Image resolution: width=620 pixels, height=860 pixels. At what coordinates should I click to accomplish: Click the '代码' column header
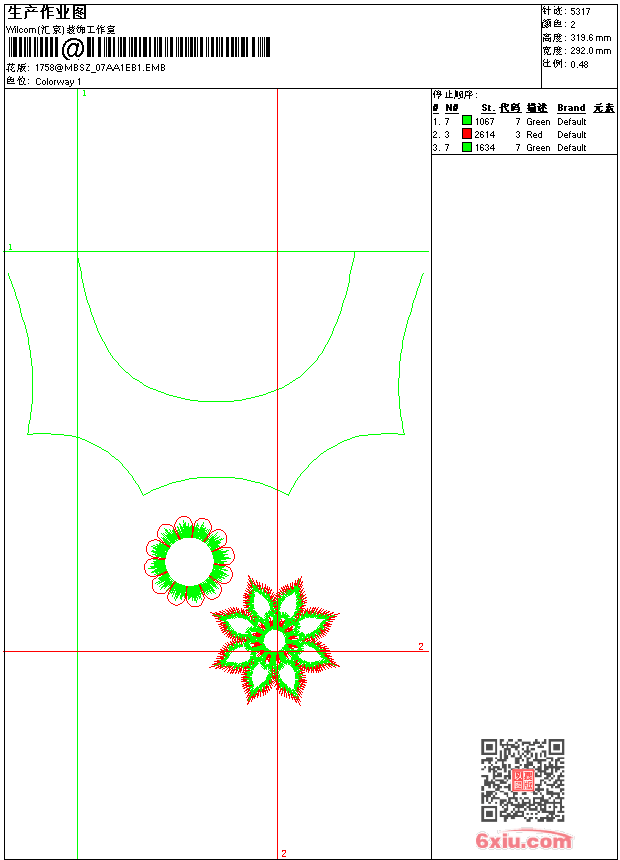tap(510, 108)
